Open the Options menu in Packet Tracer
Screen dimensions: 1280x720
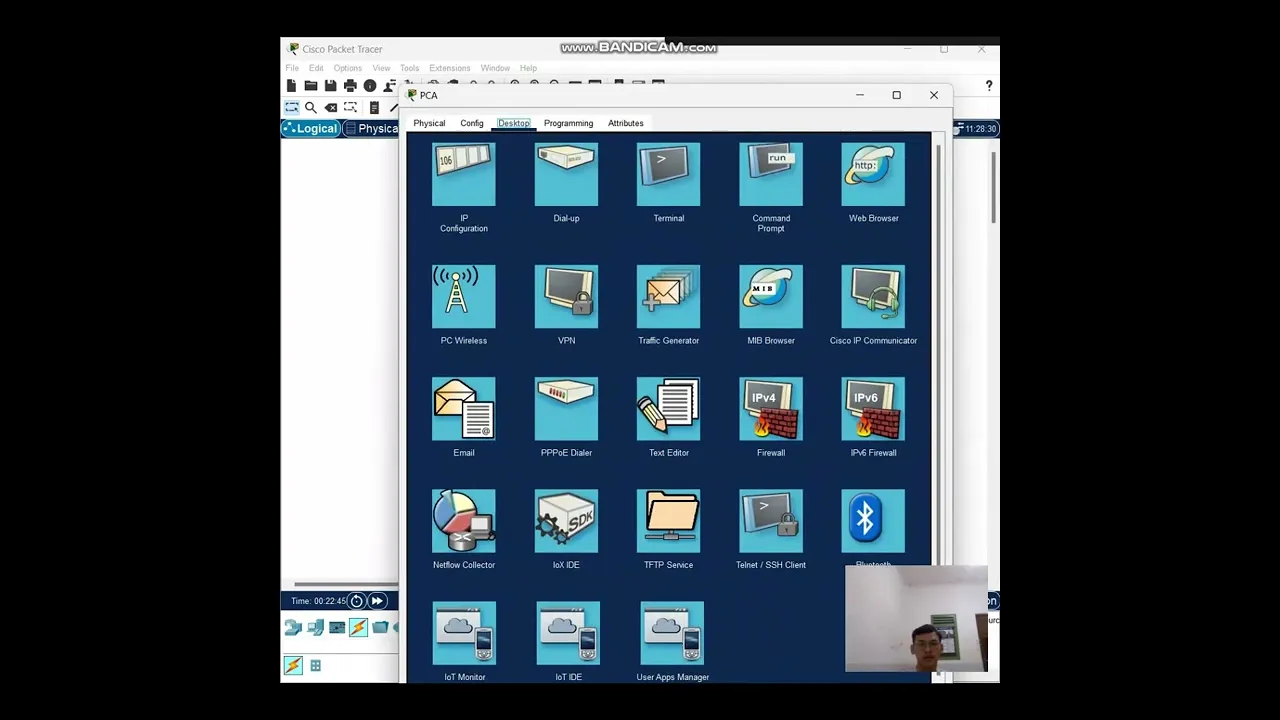coord(348,68)
